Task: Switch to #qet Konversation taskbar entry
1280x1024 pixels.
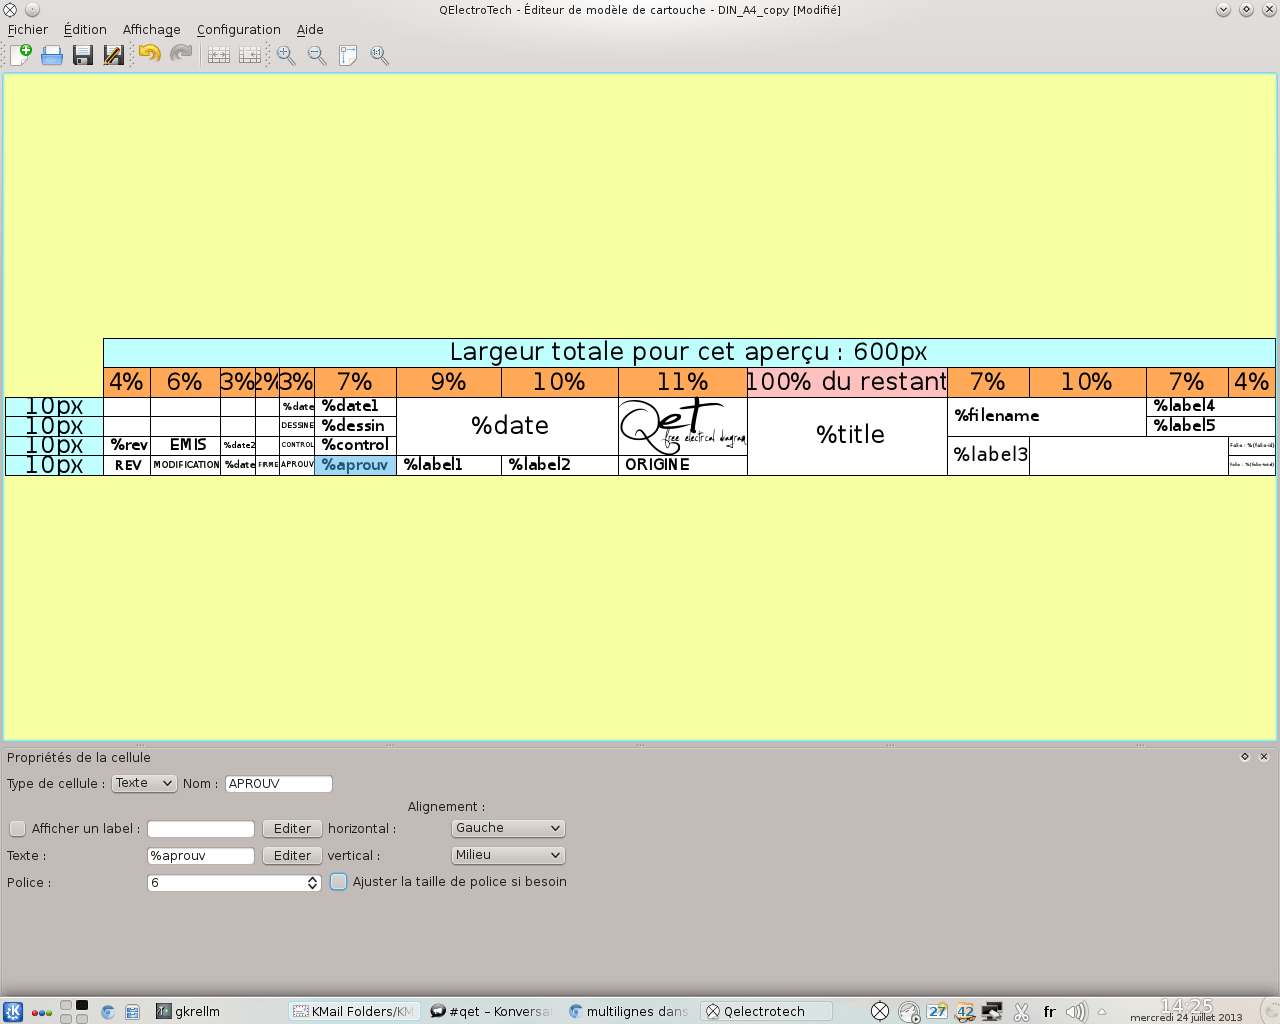Action: [x=491, y=1011]
